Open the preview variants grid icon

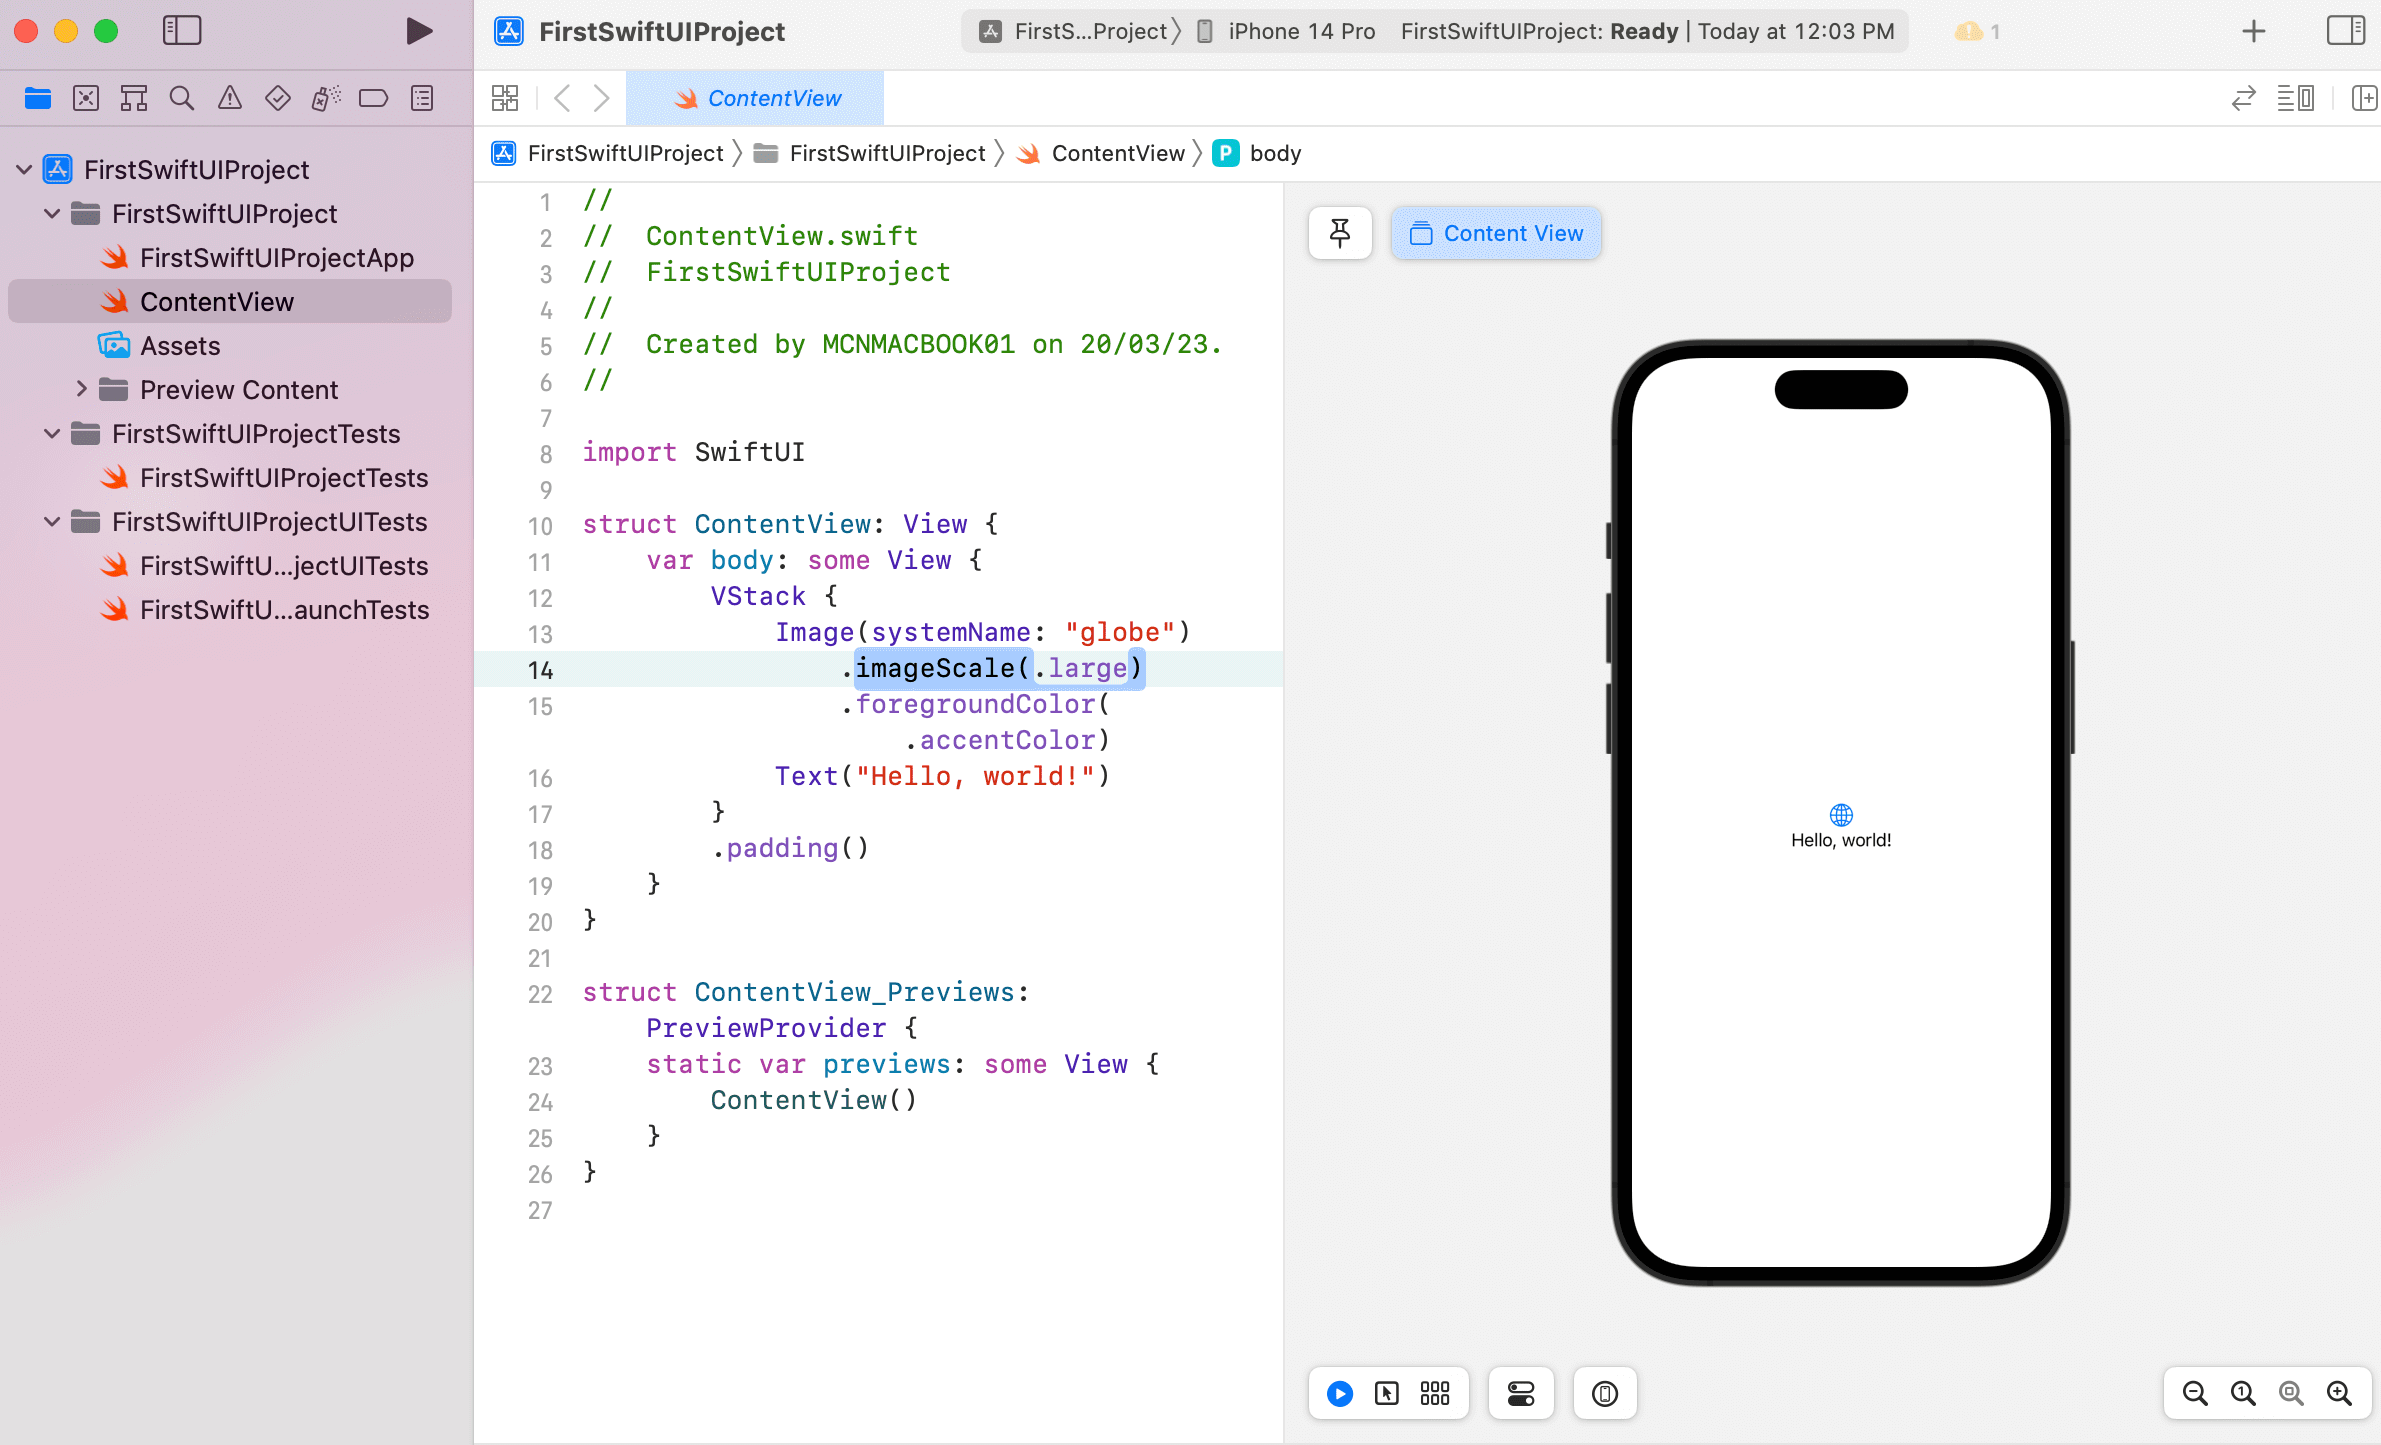tap(1435, 1393)
